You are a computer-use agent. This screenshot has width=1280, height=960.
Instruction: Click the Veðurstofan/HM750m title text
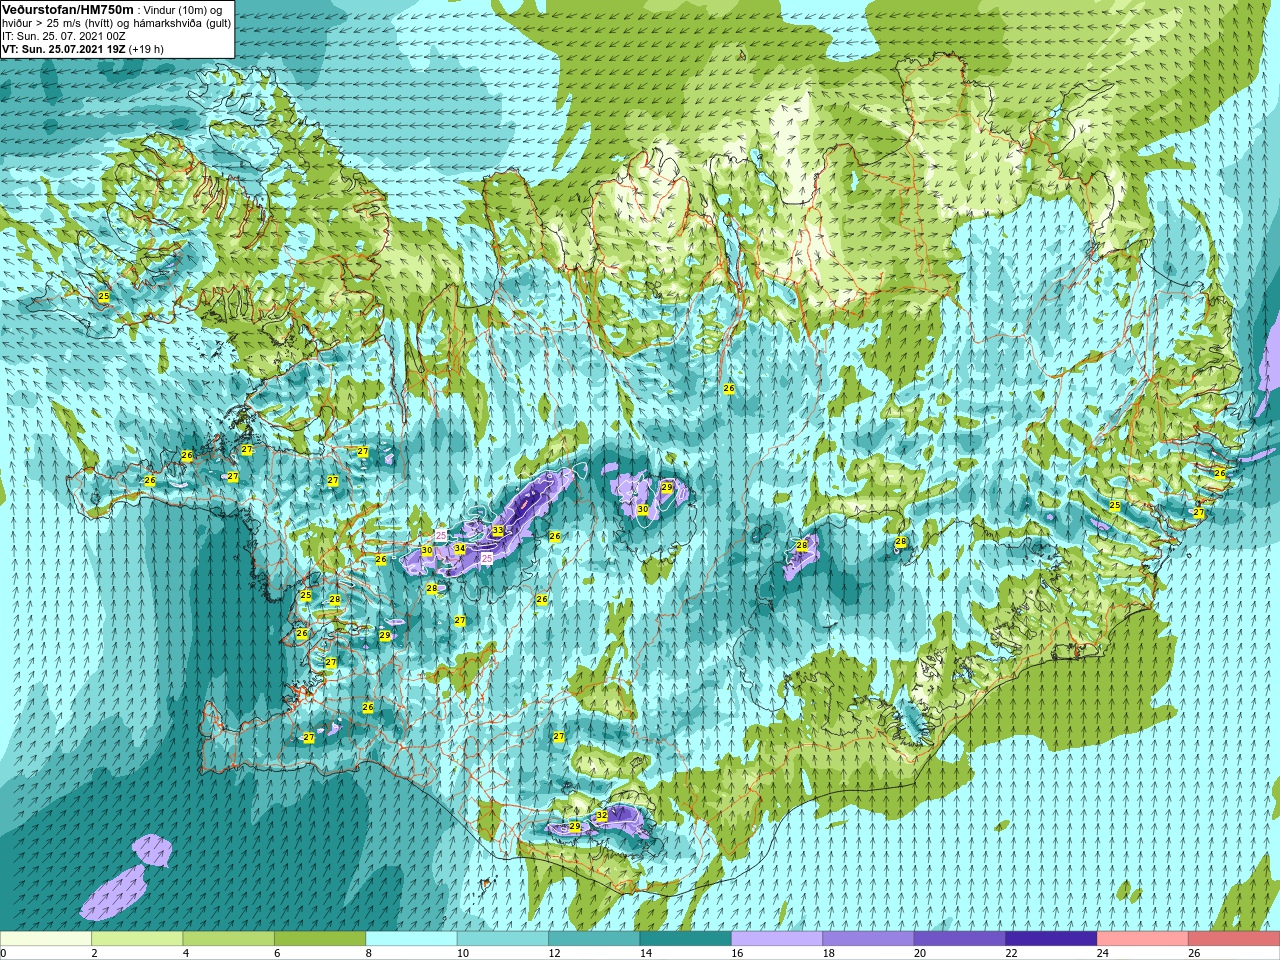point(67,9)
